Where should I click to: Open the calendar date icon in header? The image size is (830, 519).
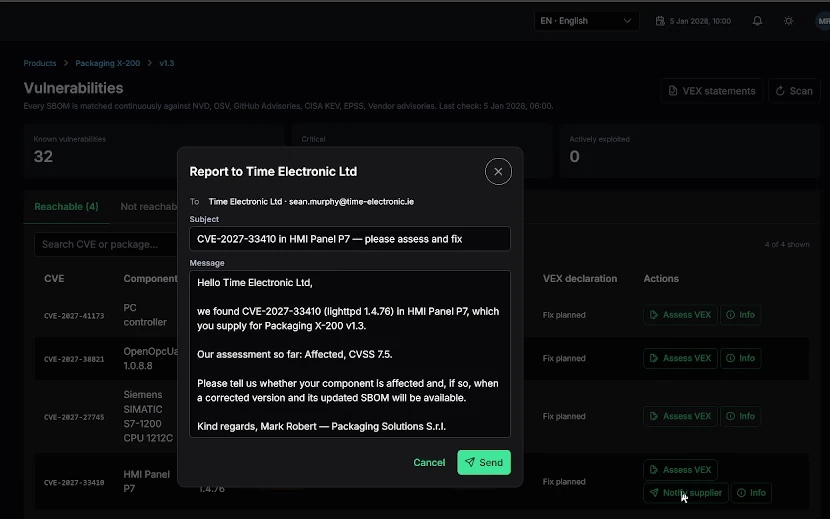(x=660, y=21)
